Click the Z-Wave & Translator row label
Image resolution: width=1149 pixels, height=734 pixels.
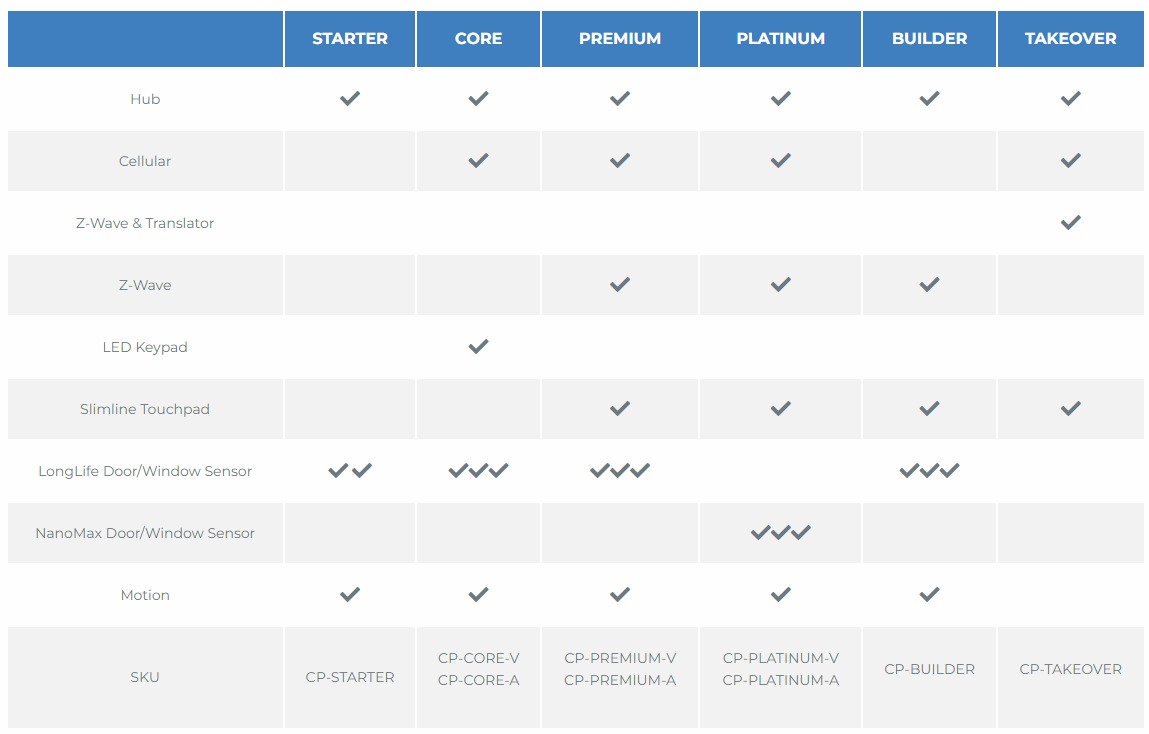click(145, 223)
